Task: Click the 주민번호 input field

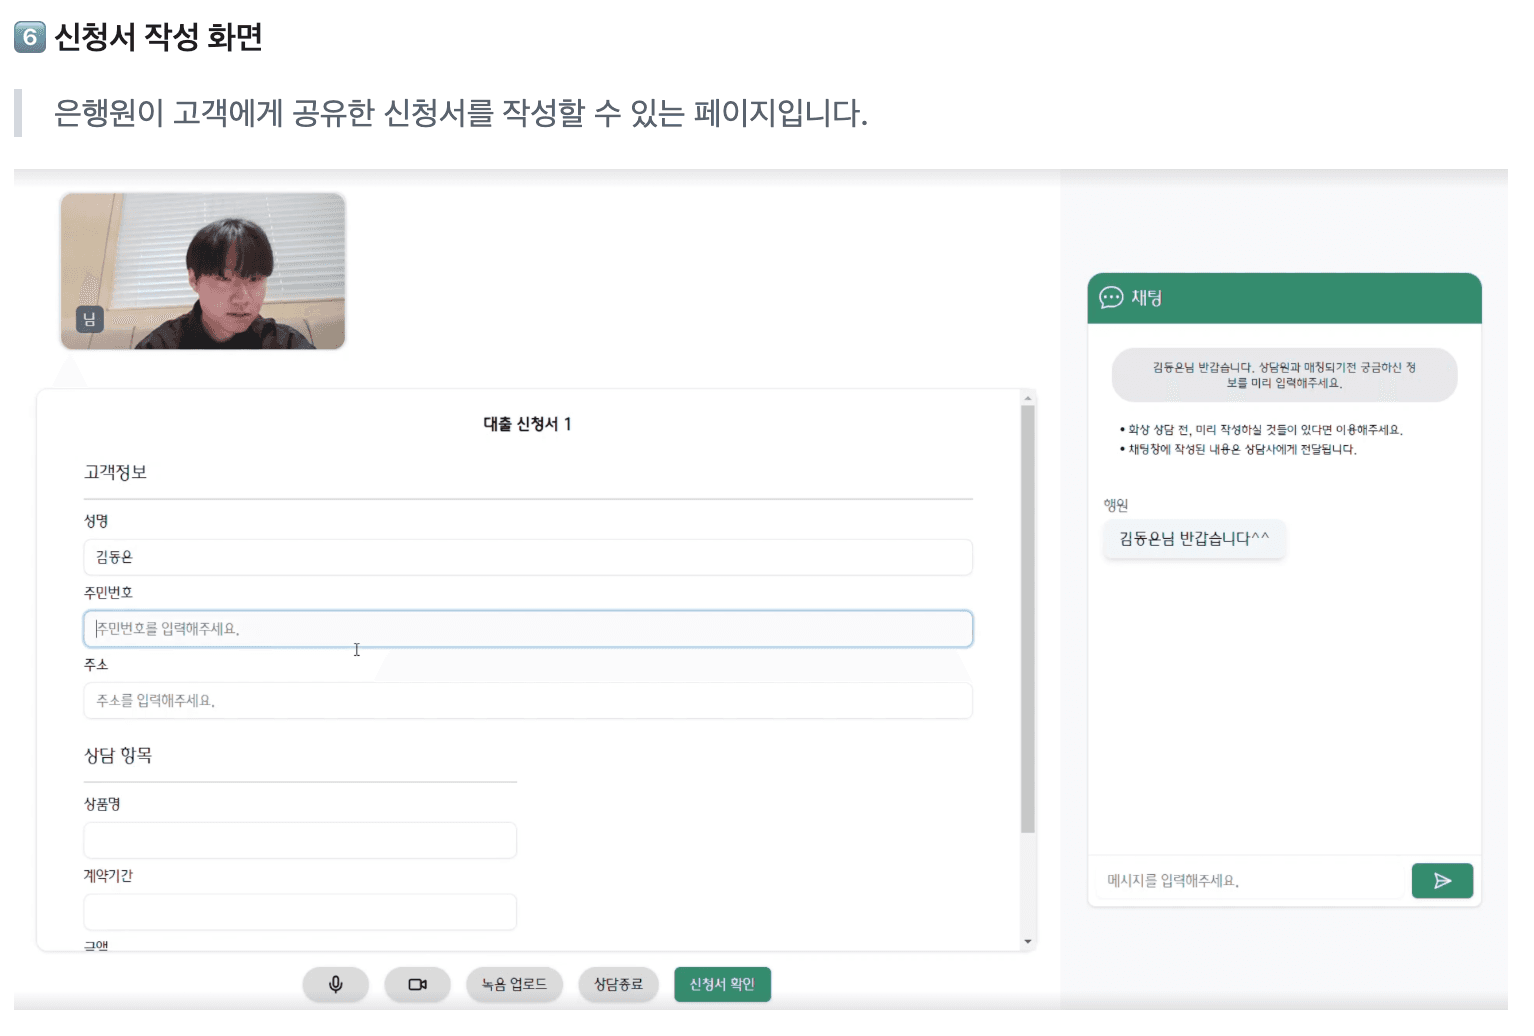Action: tap(527, 629)
